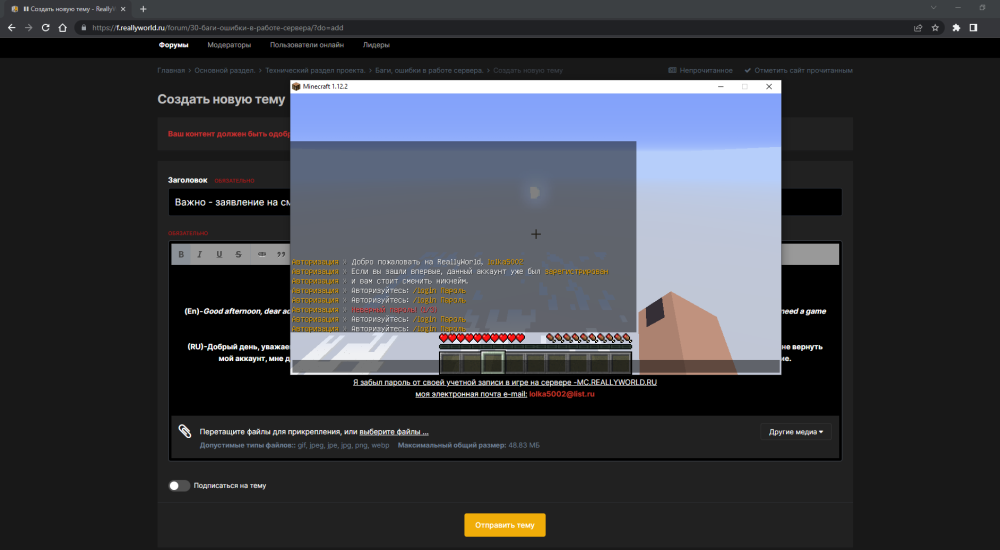This screenshot has height=550, width=1000.
Task: Open a new browser tab
Action: [x=143, y=9]
